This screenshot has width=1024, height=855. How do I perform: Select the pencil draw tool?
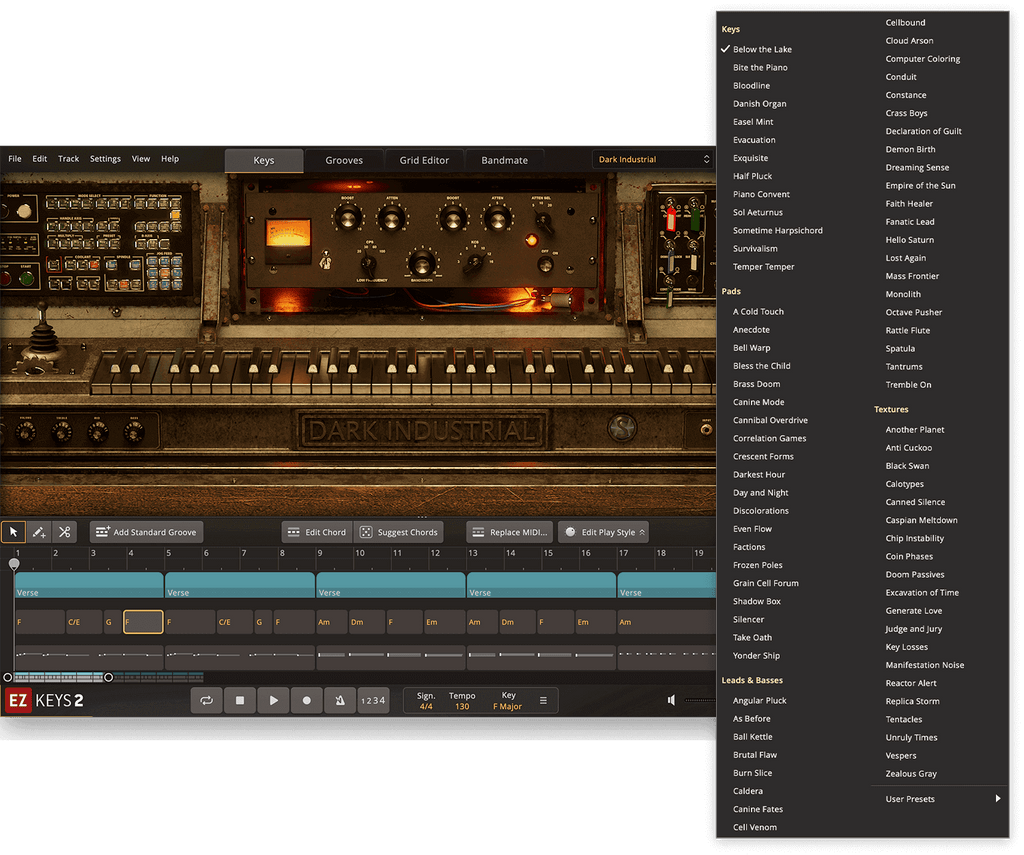point(39,532)
